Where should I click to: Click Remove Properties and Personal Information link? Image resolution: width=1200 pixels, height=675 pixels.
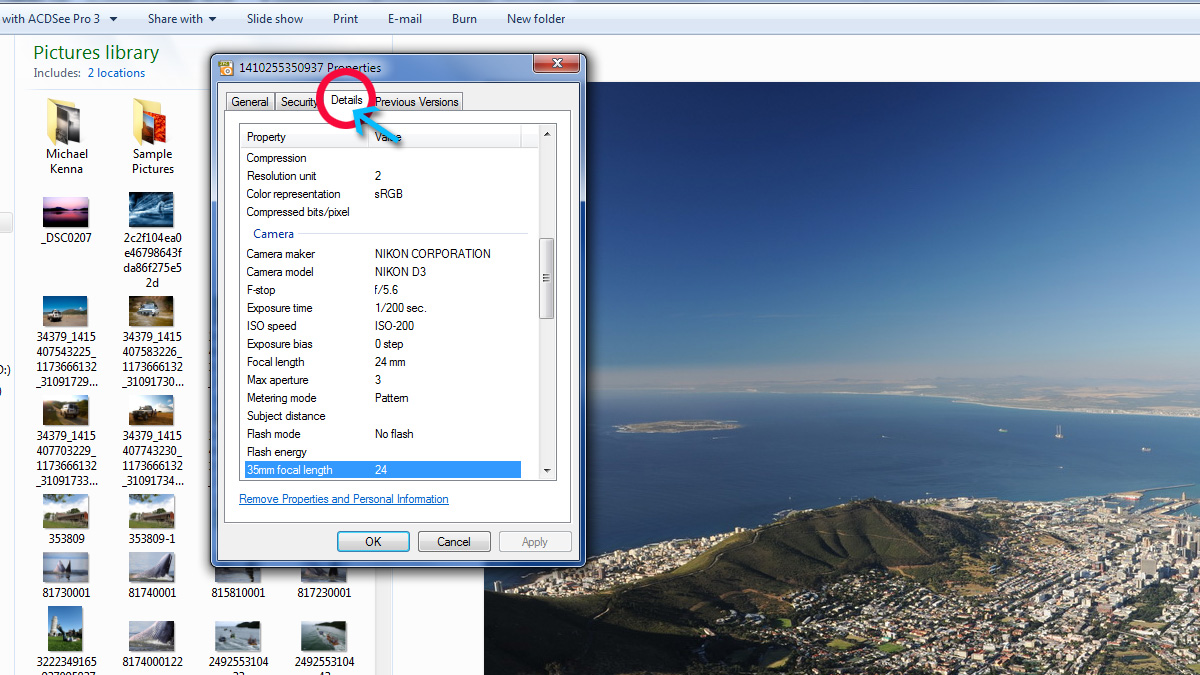pyautogui.click(x=344, y=499)
